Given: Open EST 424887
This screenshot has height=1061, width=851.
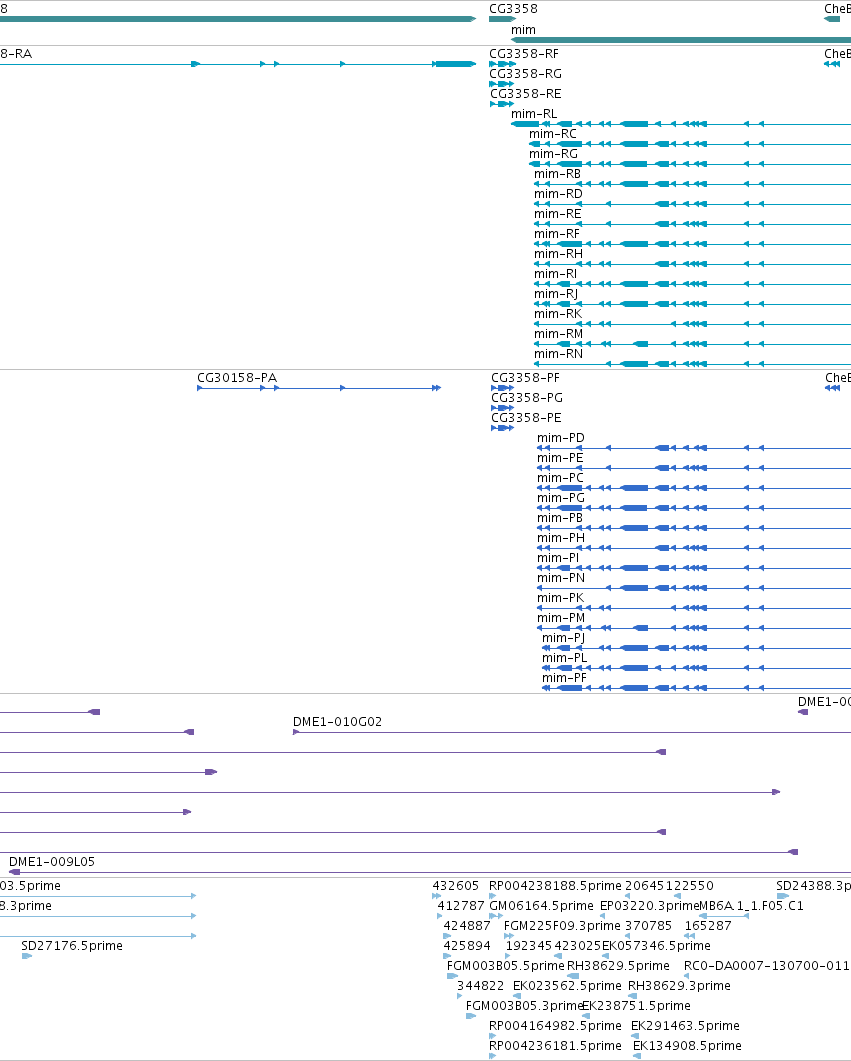Looking at the screenshot, I should pos(467,926).
